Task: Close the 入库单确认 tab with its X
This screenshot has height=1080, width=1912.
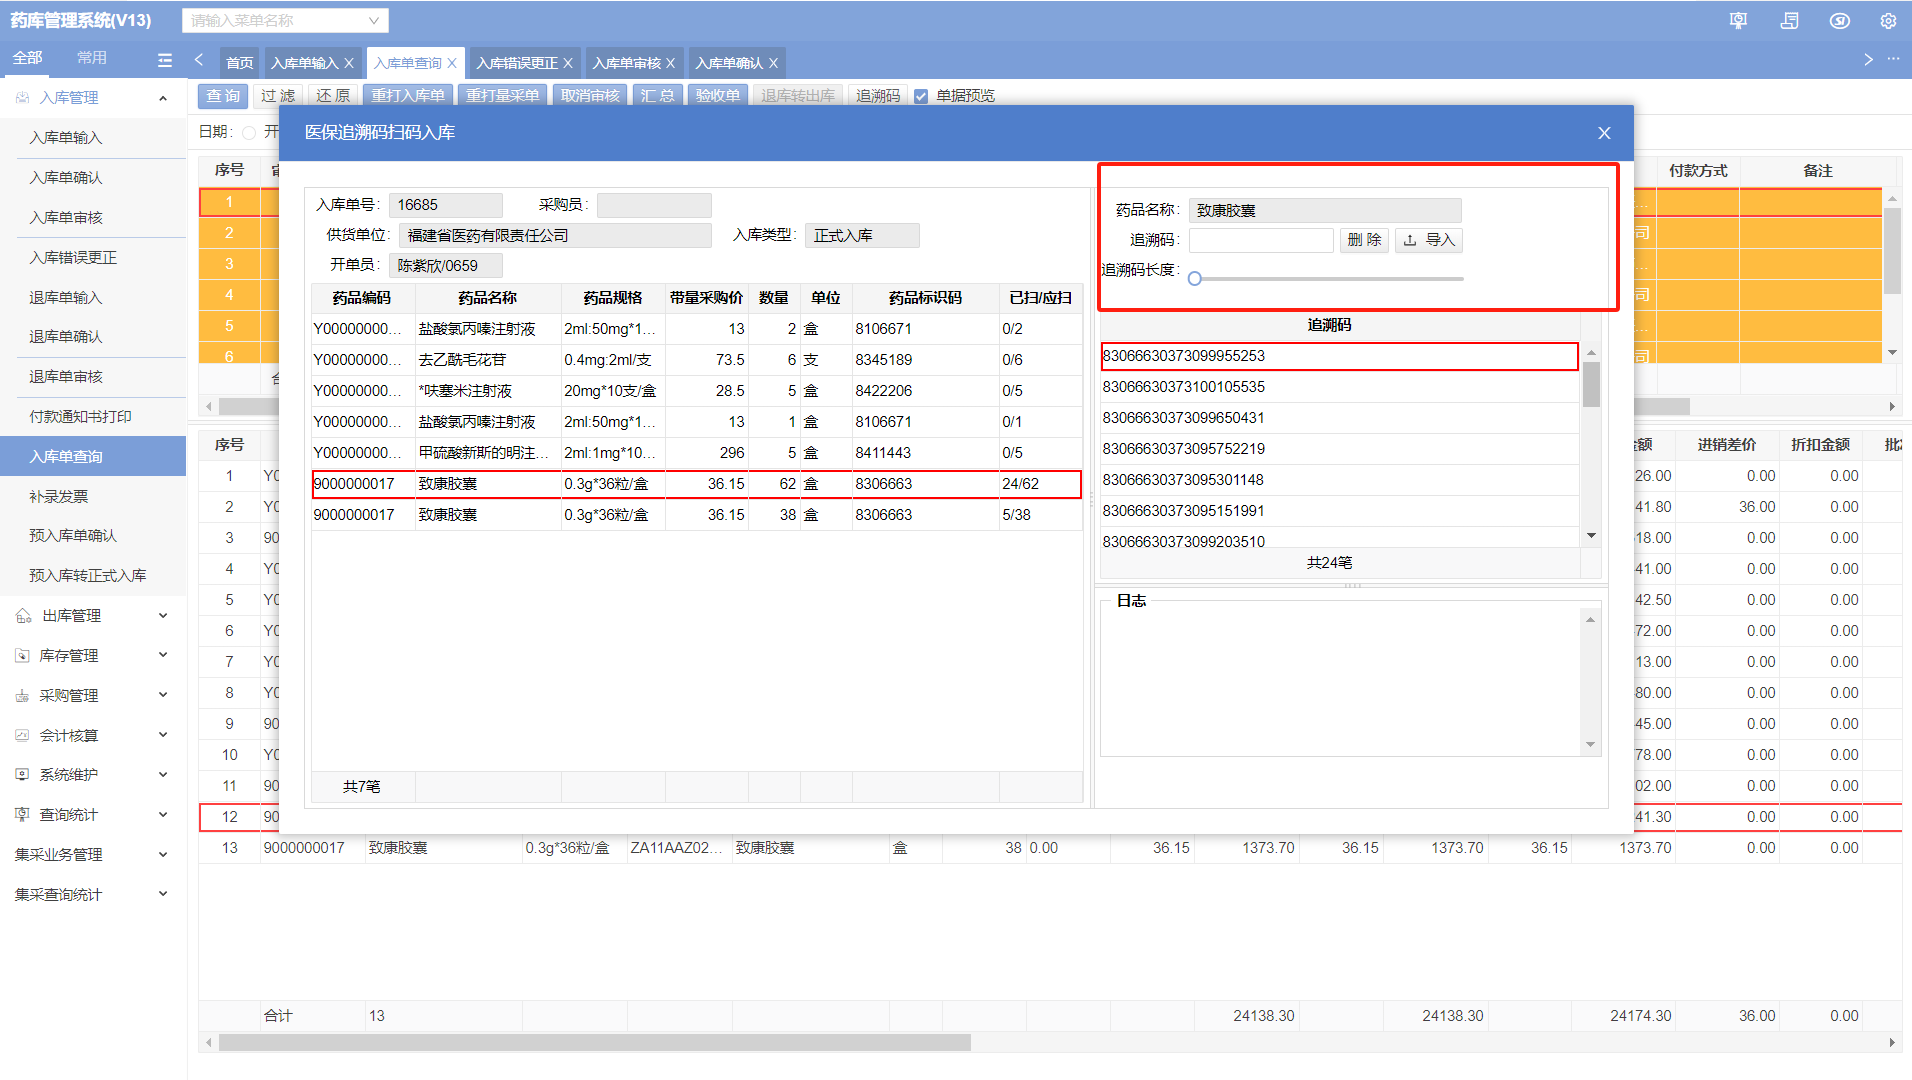Action: click(x=773, y=63)
